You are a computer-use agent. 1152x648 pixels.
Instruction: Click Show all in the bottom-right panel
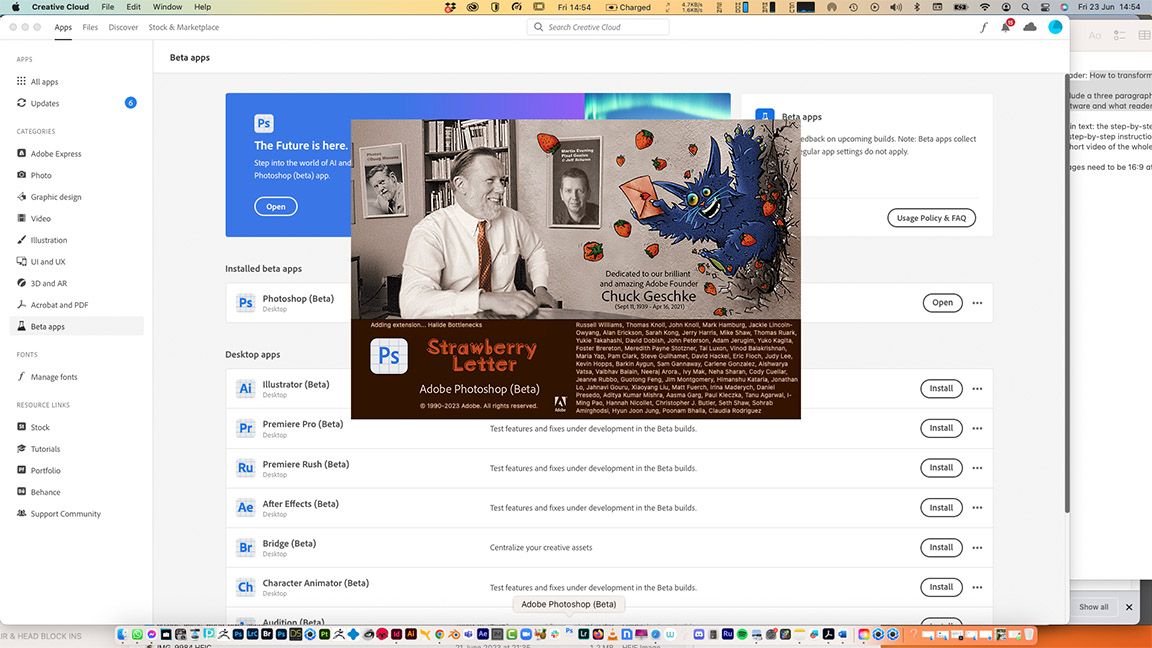tap(1093, 606)
